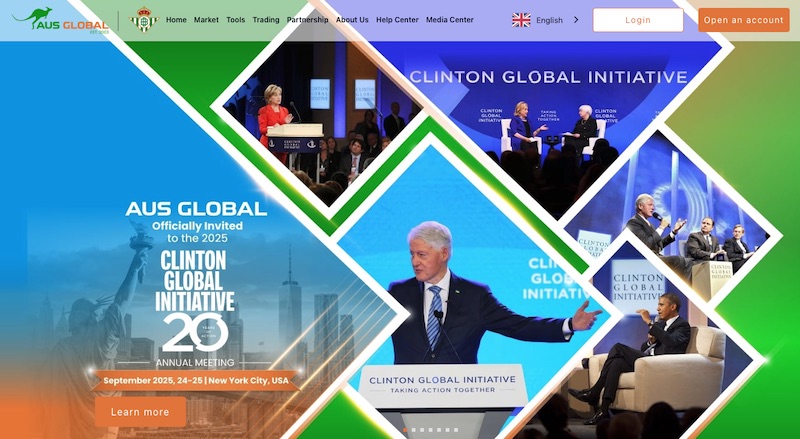This screenshot has width=800, height=439.
Task: Open the Market menu
Action: coord(206,20)
